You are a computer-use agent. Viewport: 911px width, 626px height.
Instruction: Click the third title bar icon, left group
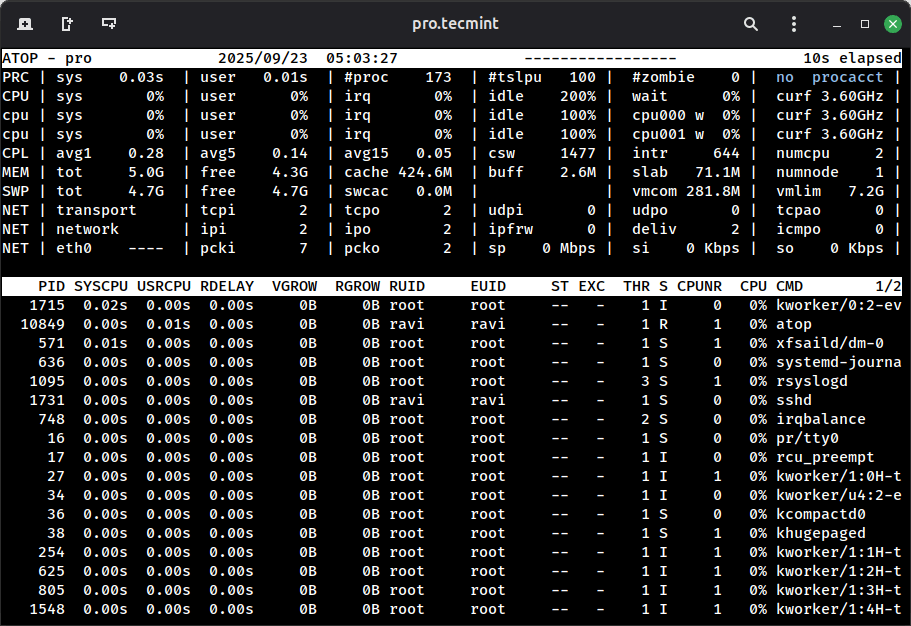[x=108, y=23]
